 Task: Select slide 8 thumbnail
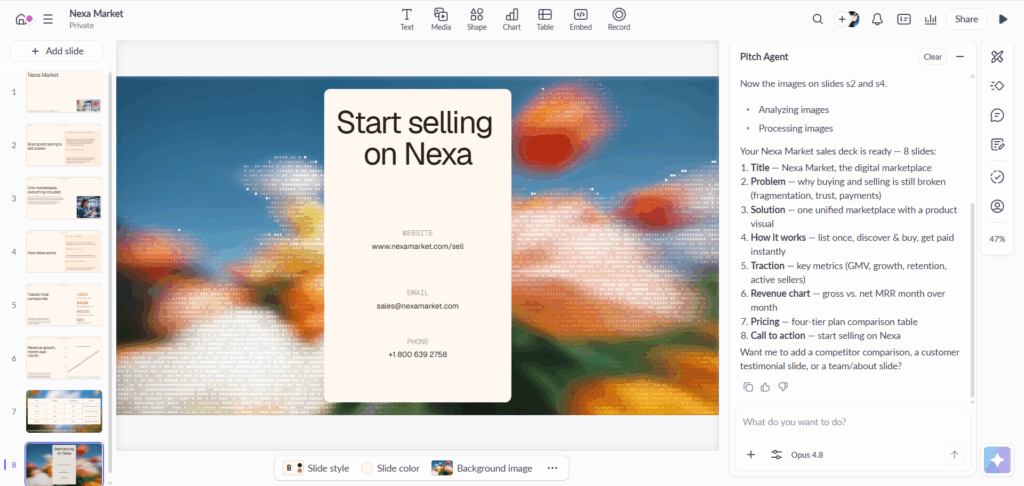coord(64,464)
